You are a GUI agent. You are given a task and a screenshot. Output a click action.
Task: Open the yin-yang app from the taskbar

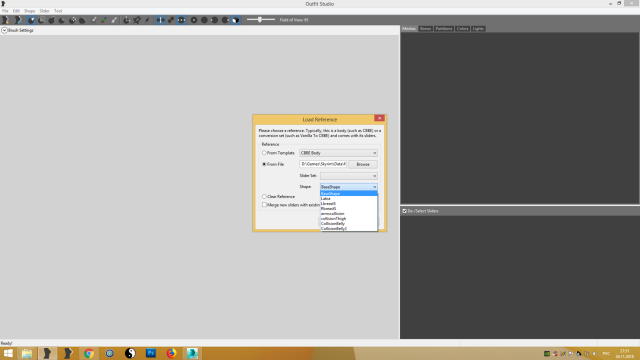(130, 353)
